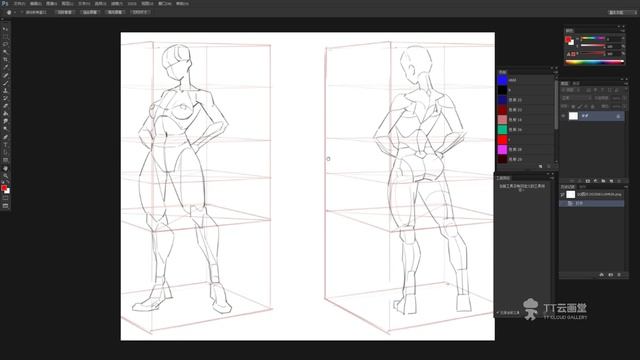This screenshot has height=360, width=640.
Task: Toggle Quick Mask mode in toolbar
Action: (x=5, y=198)
